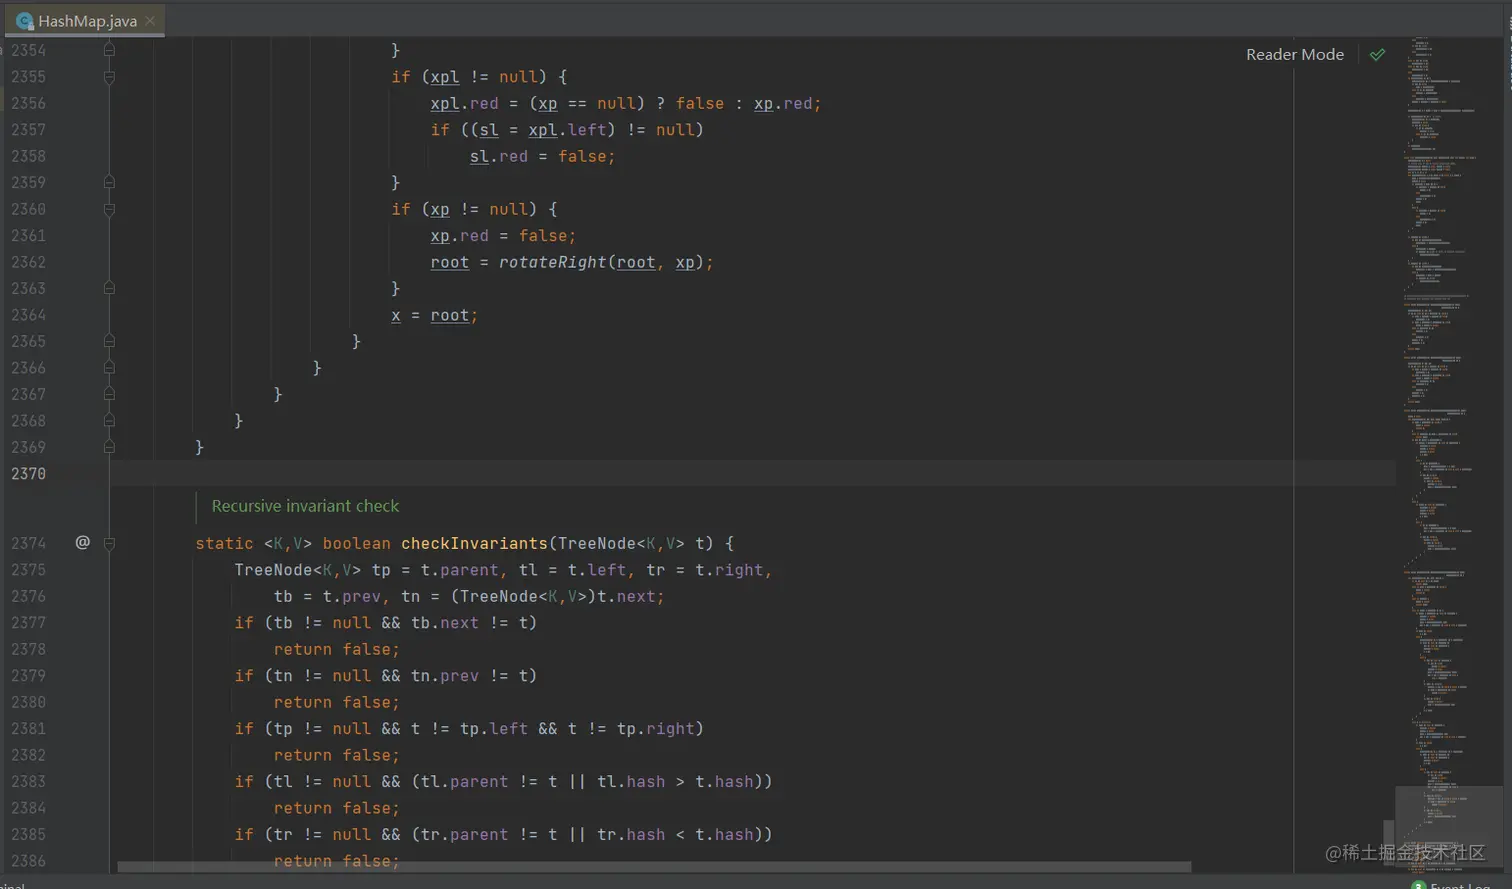Toggle fold marker at line 2368
This screenshot has height=889, width=1512.
[x=110, y=421]
